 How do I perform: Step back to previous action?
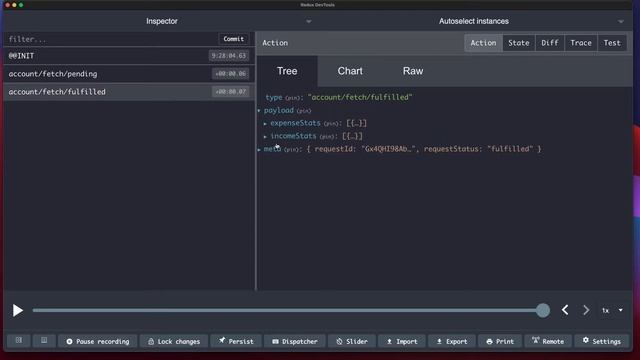565,310
